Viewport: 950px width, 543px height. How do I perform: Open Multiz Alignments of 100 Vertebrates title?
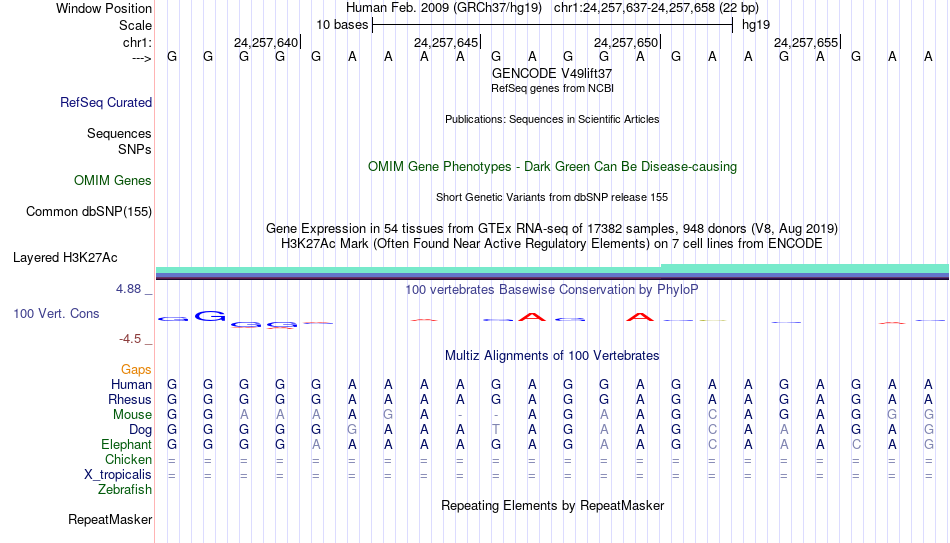[552, 356]
